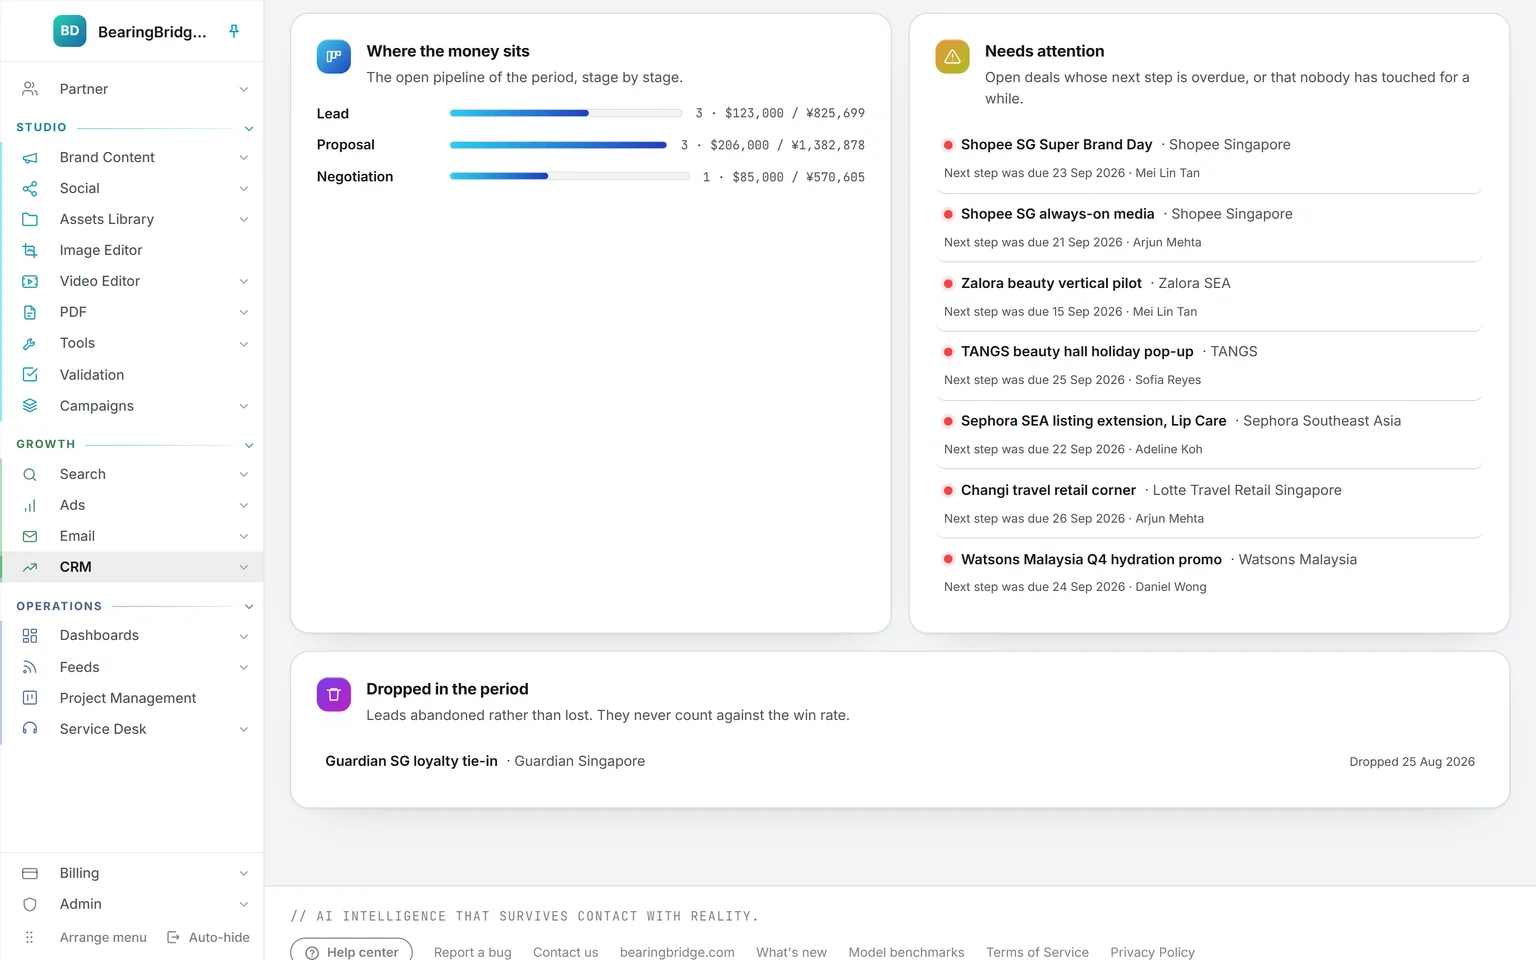This screenshot has width=1536, height=960.
Task: Click the Brand Content megaphone icon
Action: [30, 157]
